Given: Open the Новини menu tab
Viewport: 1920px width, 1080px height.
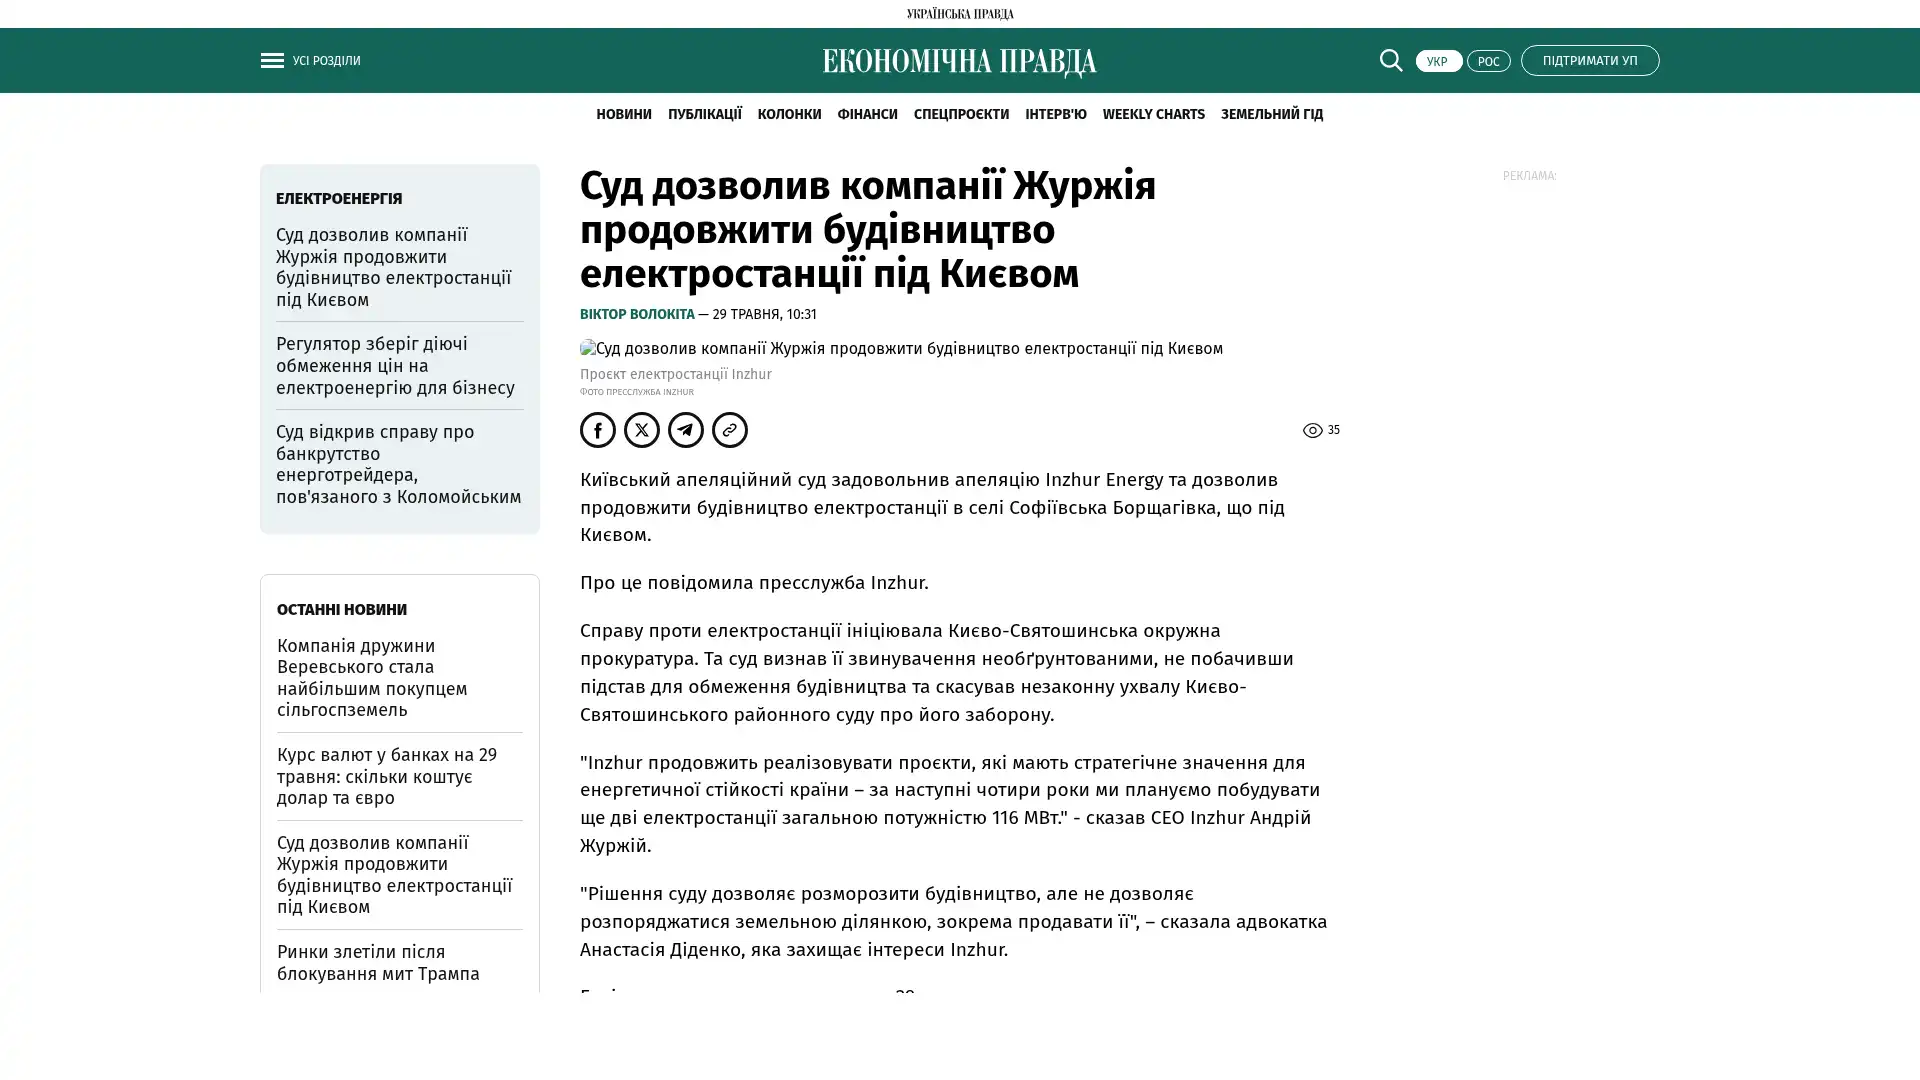Looking at the screenshot, I should (x=623, y=115).
